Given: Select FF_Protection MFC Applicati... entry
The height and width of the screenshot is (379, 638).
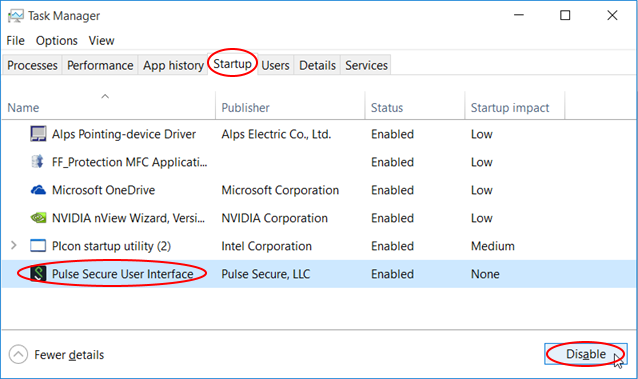Looking at the screenshot, I should (129, 162).
